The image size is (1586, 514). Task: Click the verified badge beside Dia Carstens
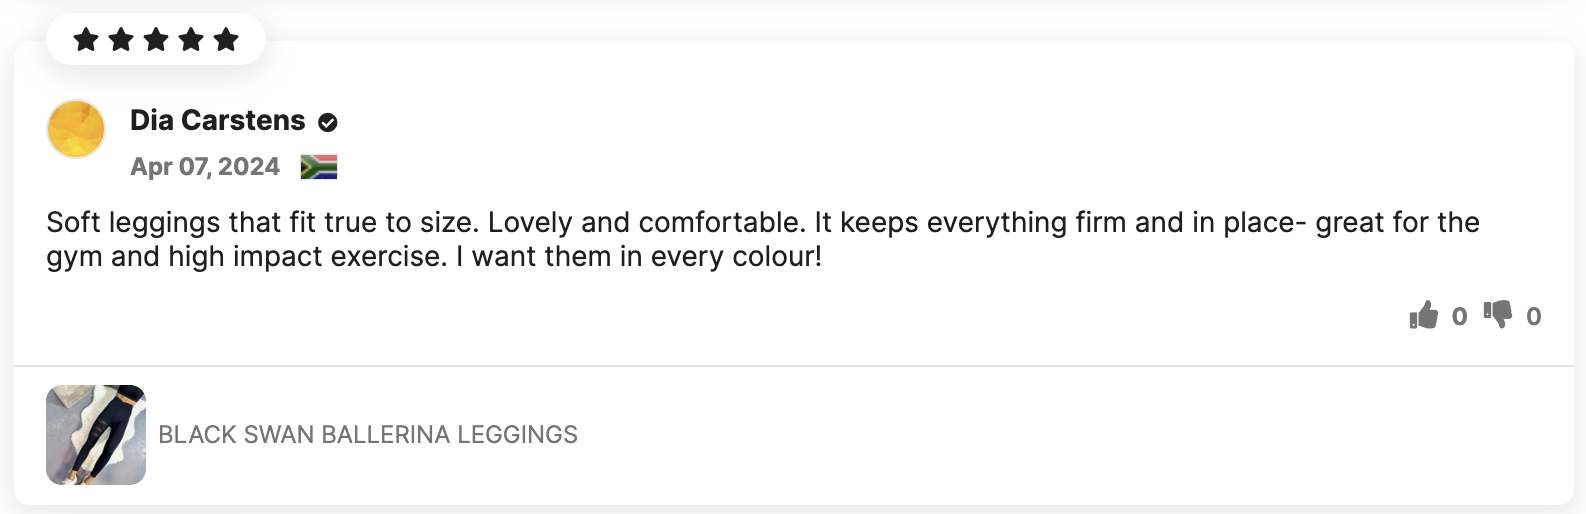point(328,122)
